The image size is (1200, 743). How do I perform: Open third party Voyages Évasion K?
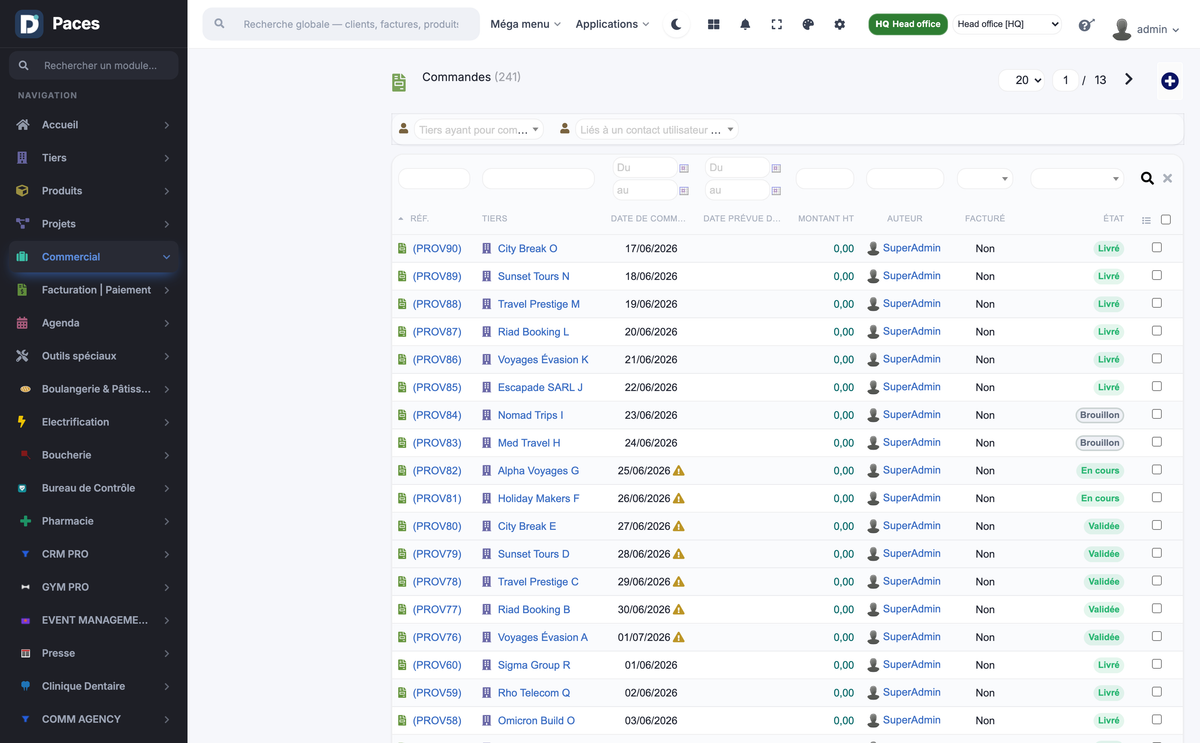click(x=543, y=360)
